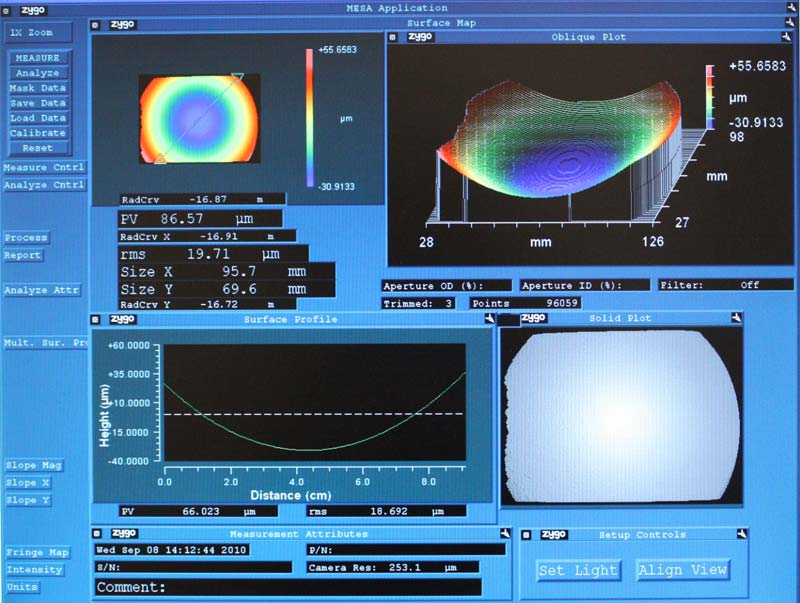
Task: Click the Surface Profile window menu icon
Action: coord(95,319)
